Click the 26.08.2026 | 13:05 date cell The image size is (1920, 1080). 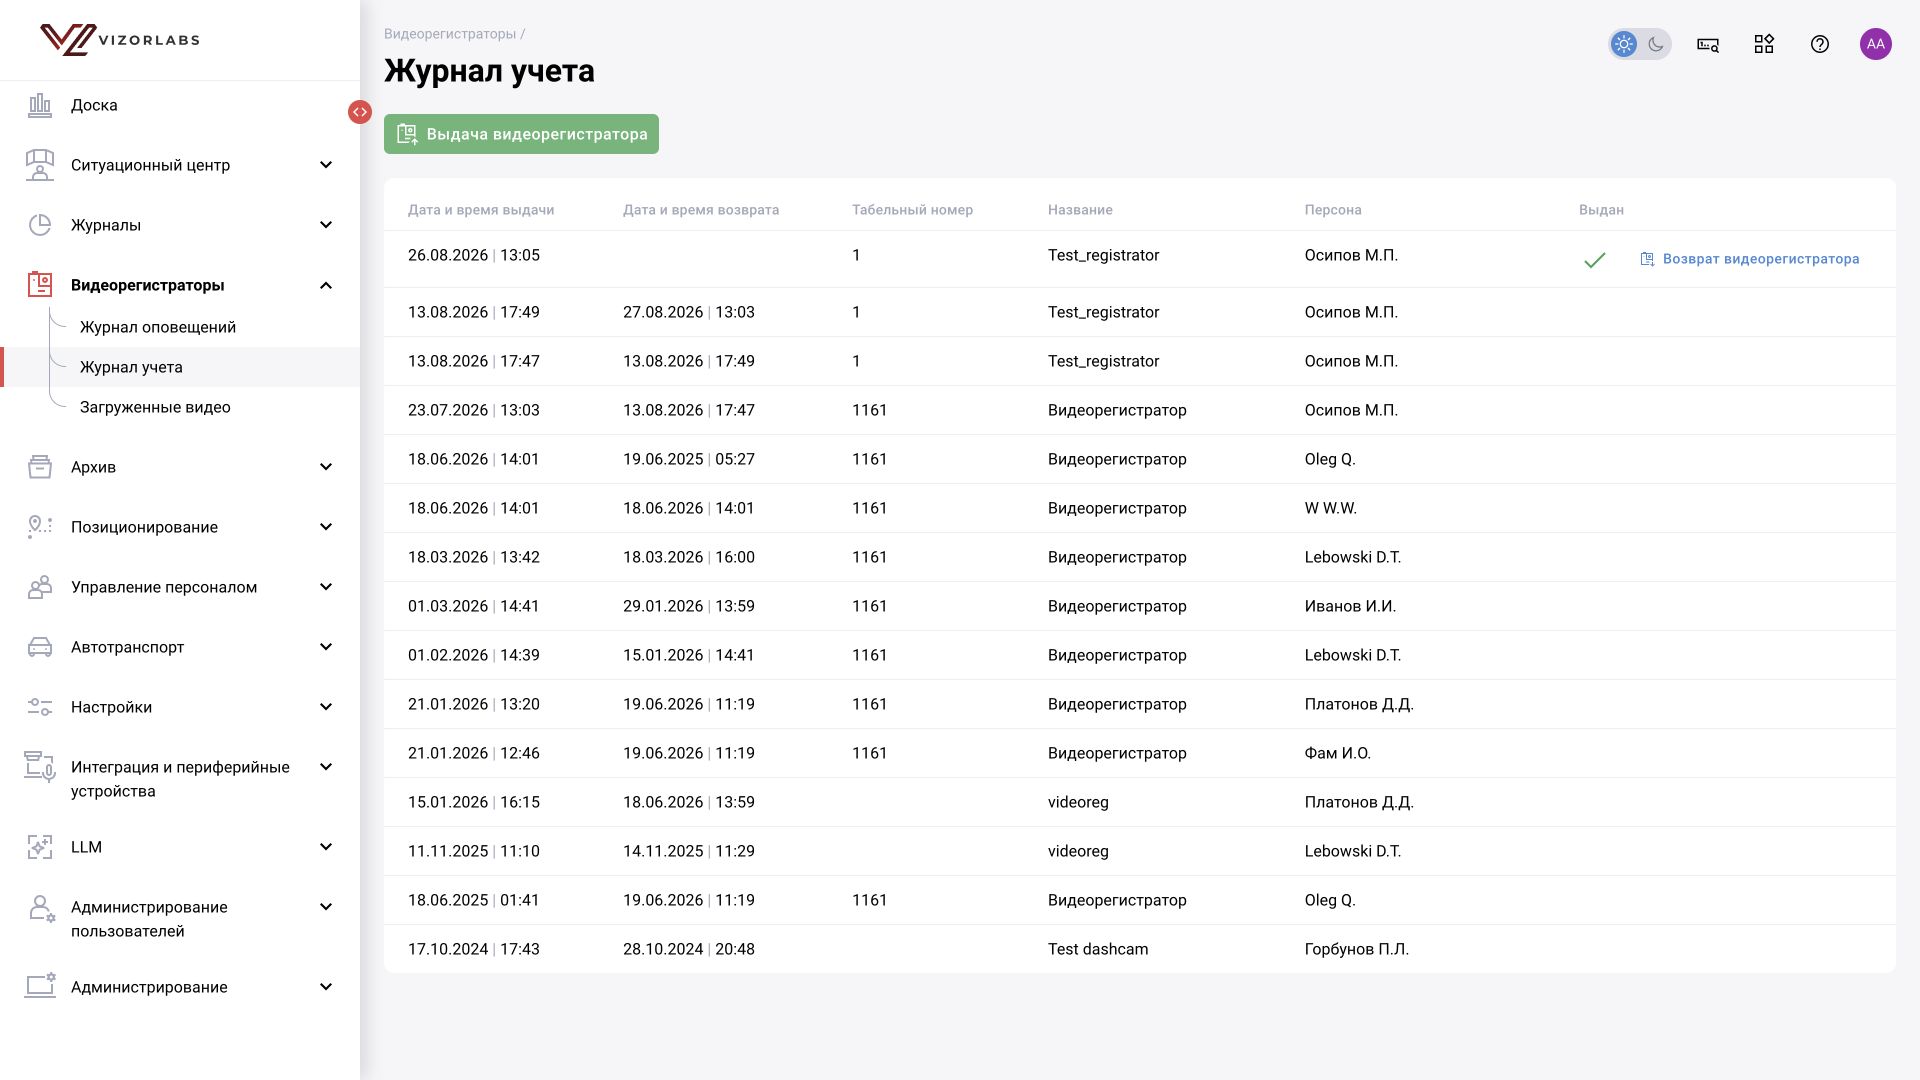[474, 255]
